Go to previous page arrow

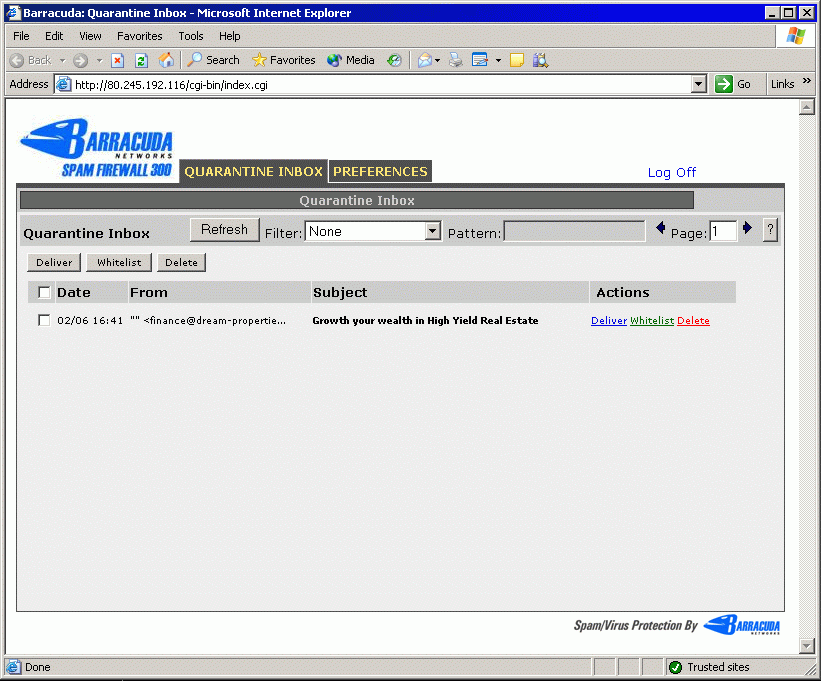click(x=660, y=229)
